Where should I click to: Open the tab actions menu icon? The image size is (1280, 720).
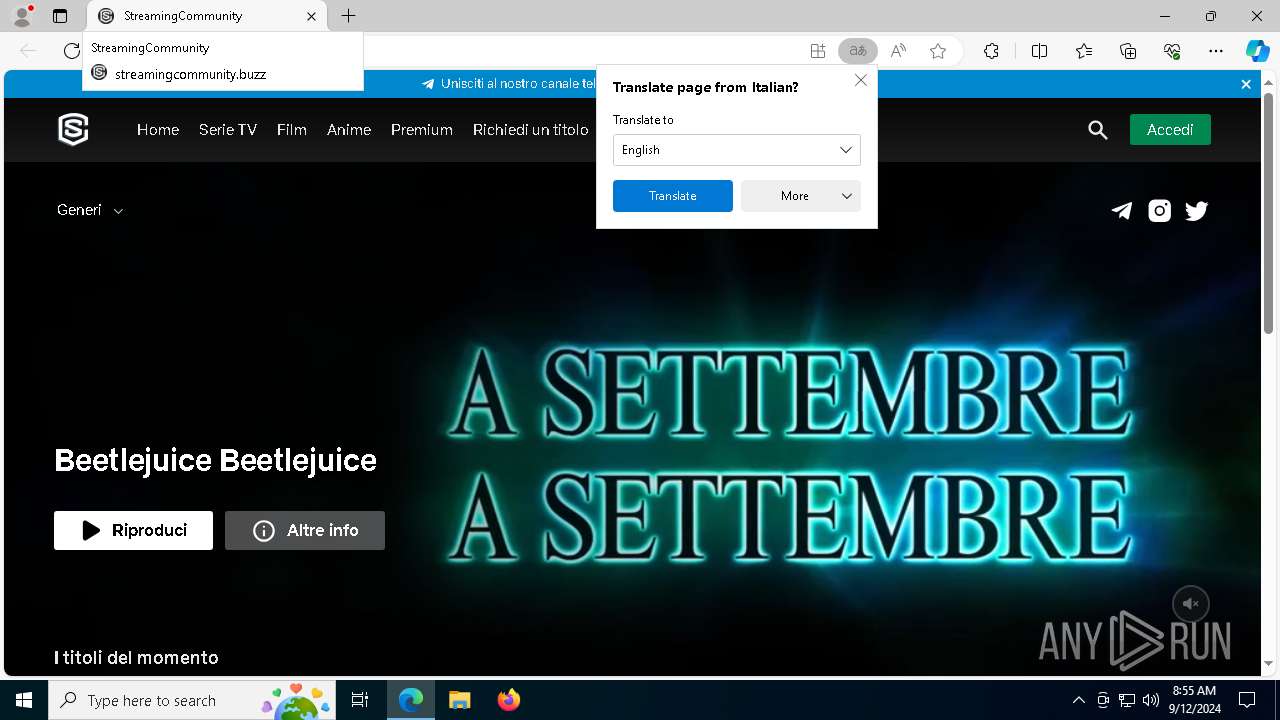[60, 16]
